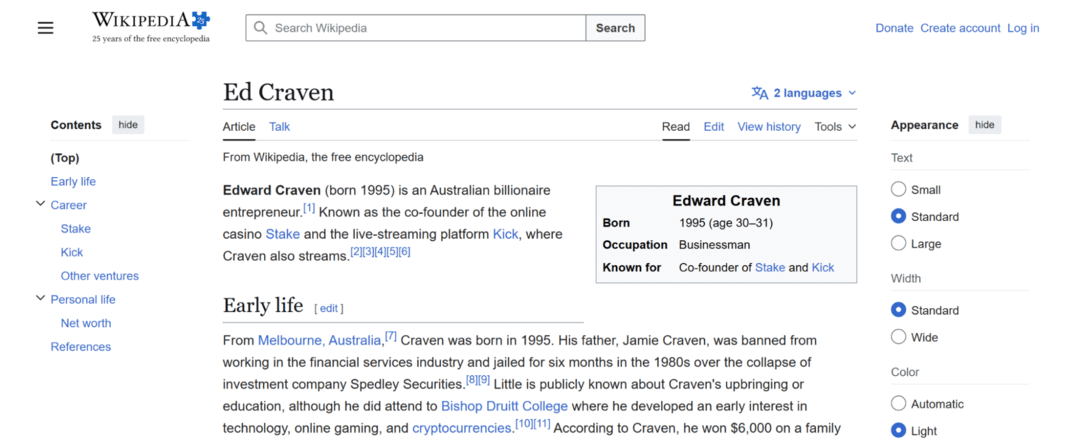Open the View history tab

click(x=769, y=127)
